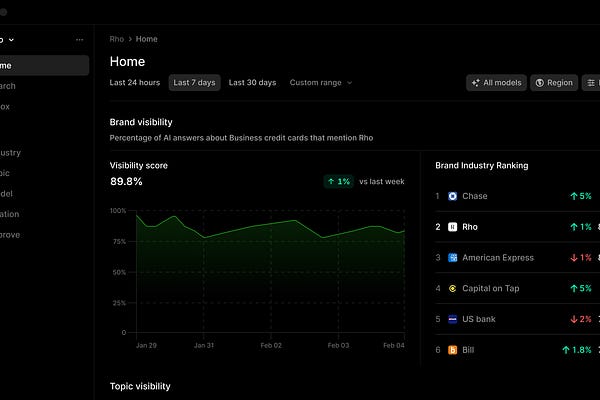Select the Last 24 hours tab
Image resolution: width=600 pixels, height=400 pixels.
coord(135,83)
